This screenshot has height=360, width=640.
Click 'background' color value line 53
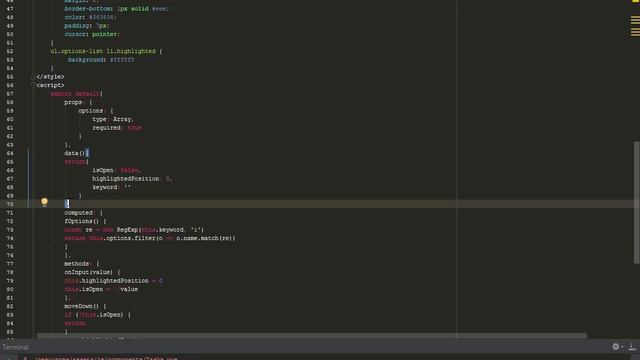point(122,60)
